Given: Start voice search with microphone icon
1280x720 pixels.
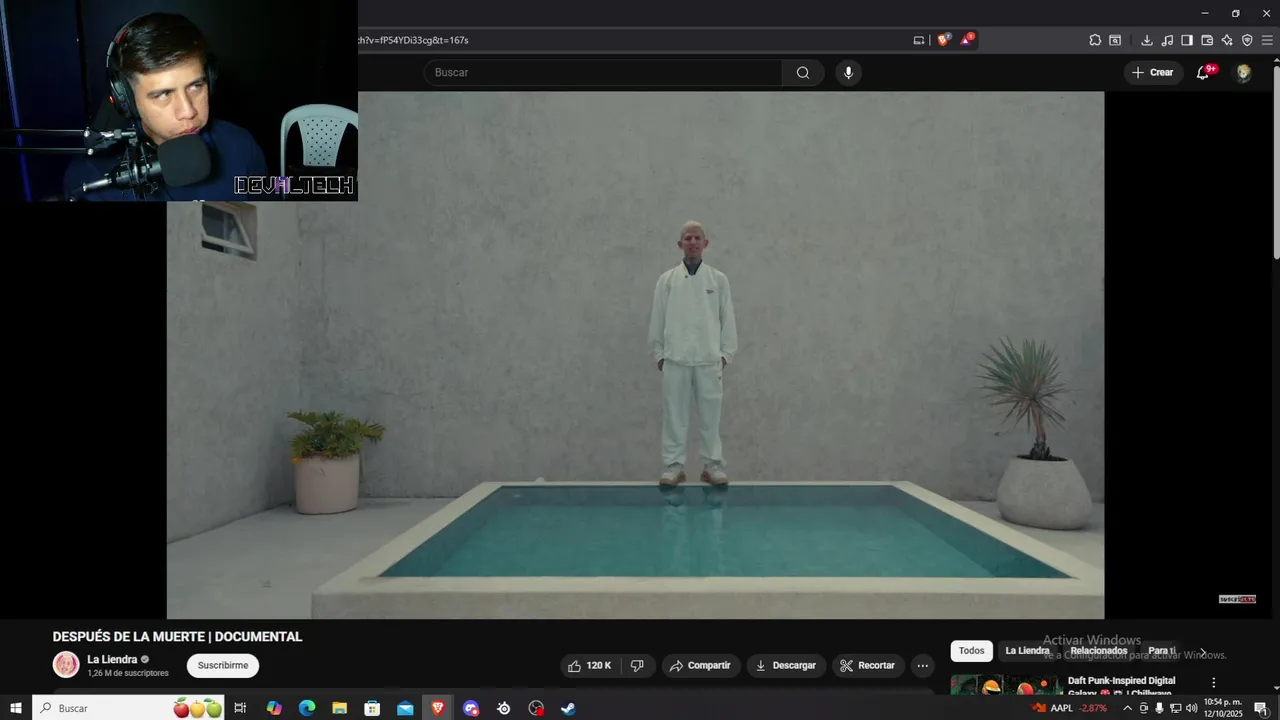Looking at the screenshot, I should 848,72.
